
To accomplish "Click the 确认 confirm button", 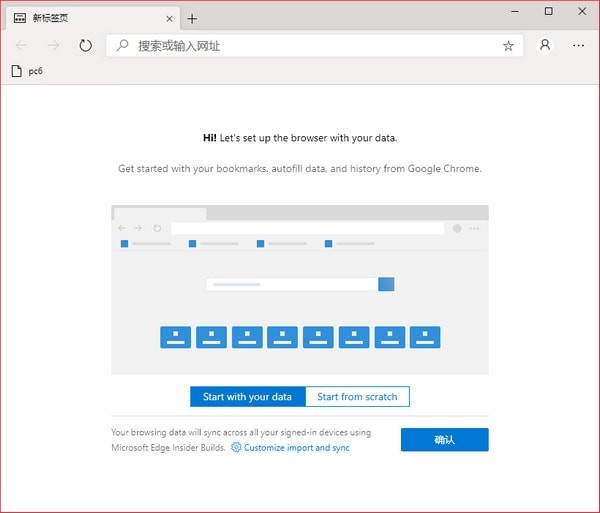I will click(445, 440).
